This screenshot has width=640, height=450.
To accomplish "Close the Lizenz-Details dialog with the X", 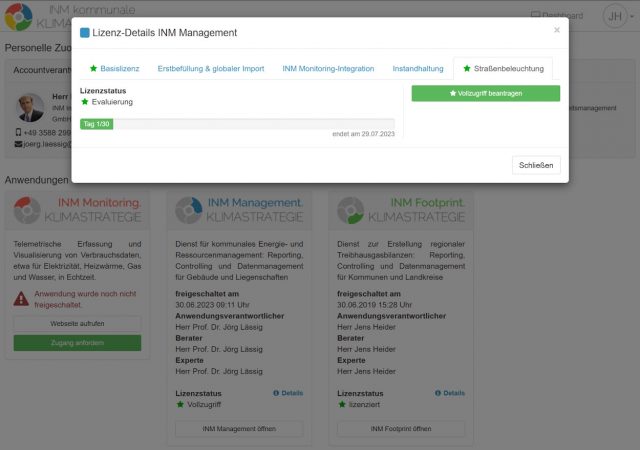I will click(557, 30).
